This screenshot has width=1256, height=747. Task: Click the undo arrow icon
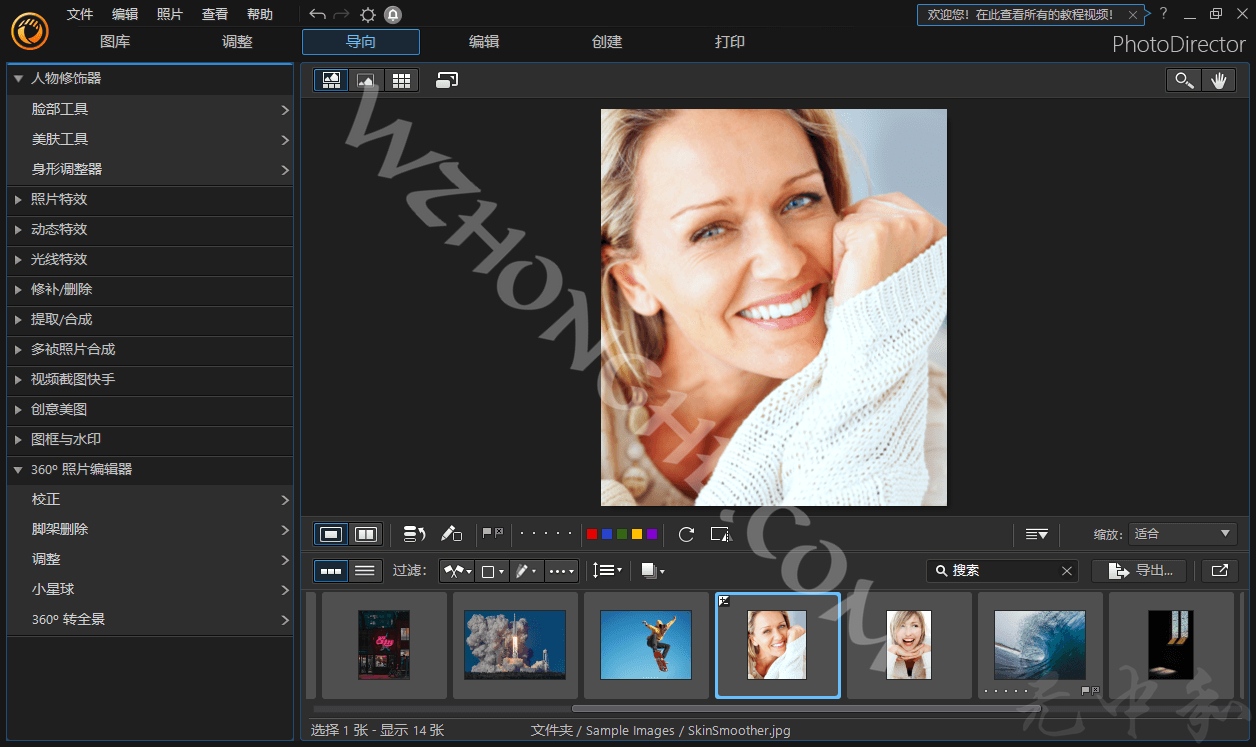pyautogui.click(x=317, y=14)
